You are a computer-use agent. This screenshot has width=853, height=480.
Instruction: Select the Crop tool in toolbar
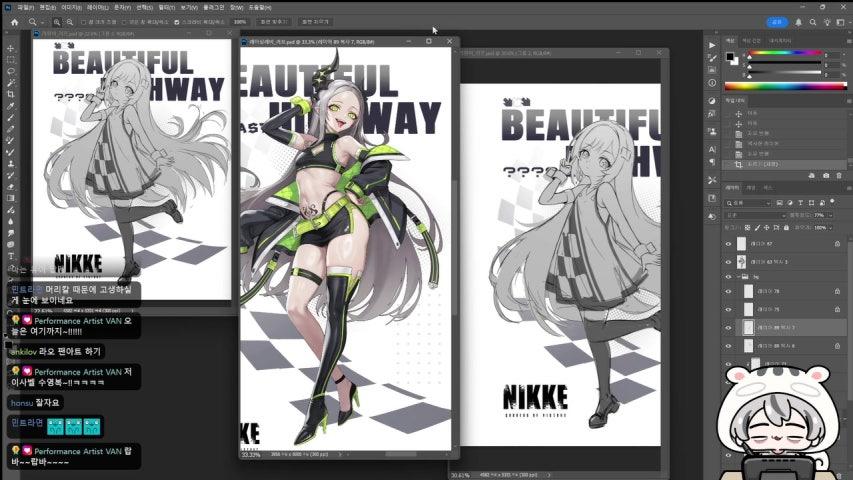pos(10,94)
